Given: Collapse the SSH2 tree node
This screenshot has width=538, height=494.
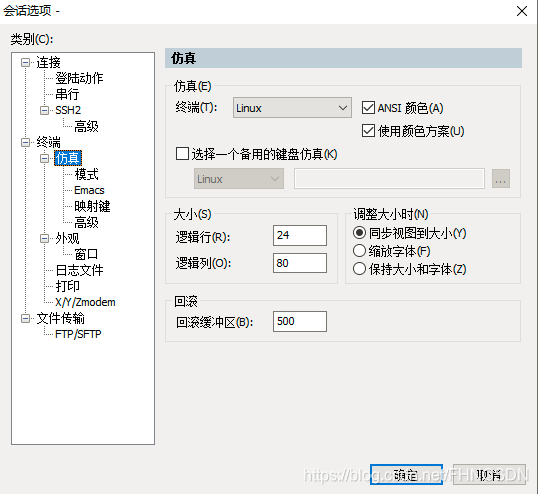Looking at the screenshot, I should click(x=44, y=110).
